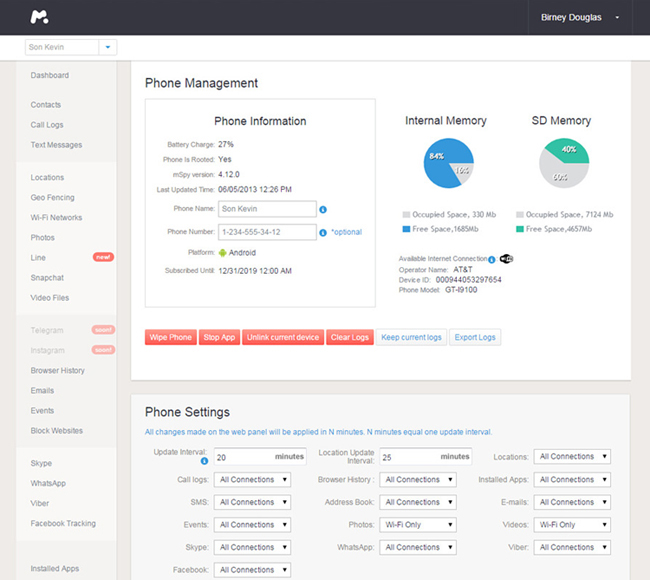Click the Update Interval info icon
This screenshot has height=580, width=650.
tap(205, 462)
